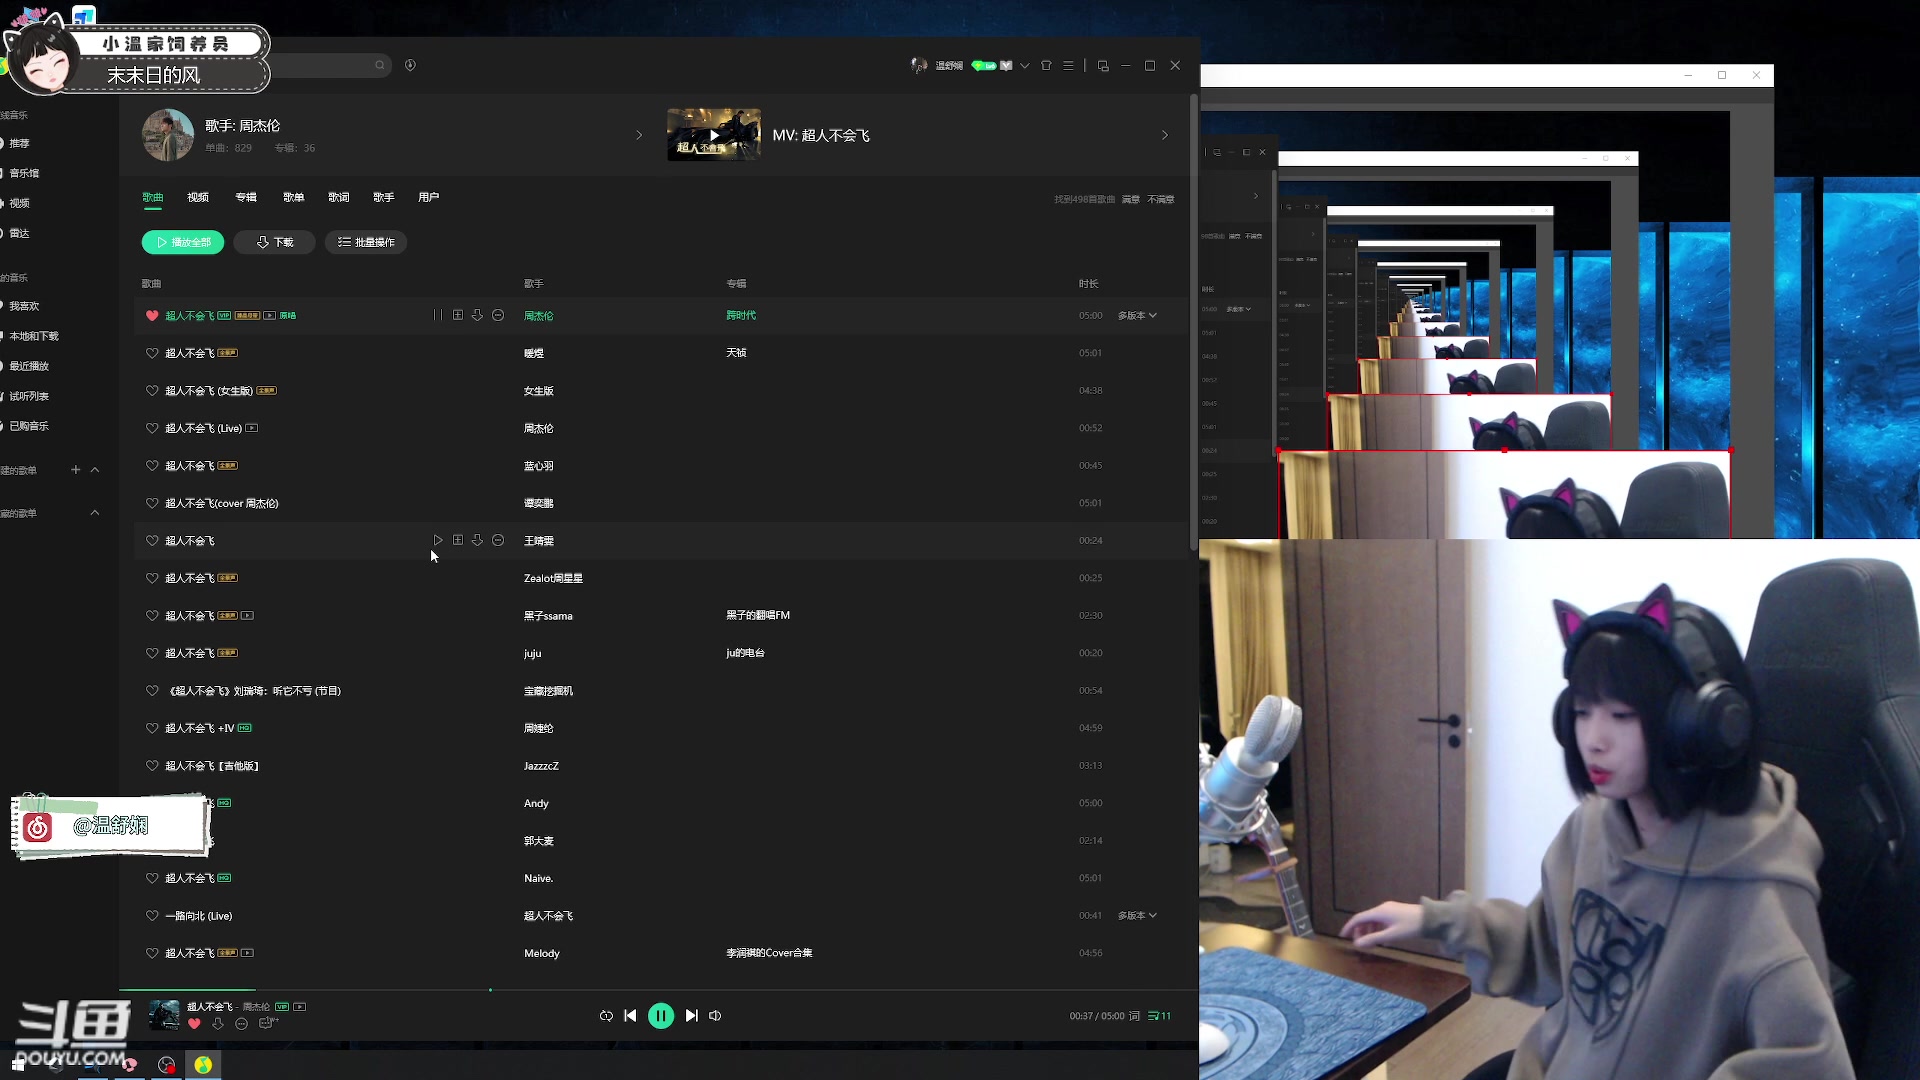Open the message/mail icon beside username
Image resolution: width=1920 pixels, height=1080 pixels.
1006,65
